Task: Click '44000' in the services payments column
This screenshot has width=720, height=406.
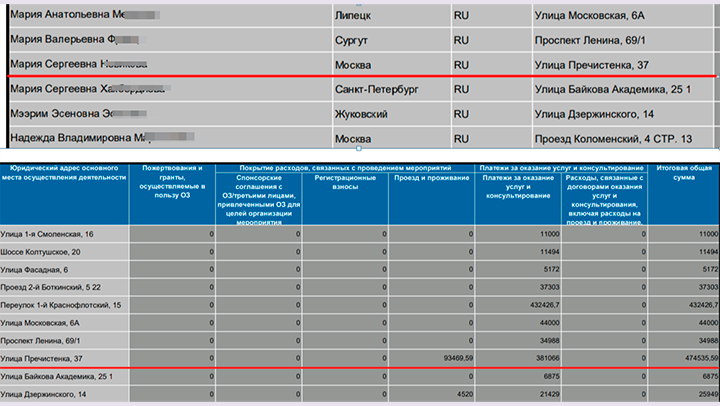Action: [550, 323]
